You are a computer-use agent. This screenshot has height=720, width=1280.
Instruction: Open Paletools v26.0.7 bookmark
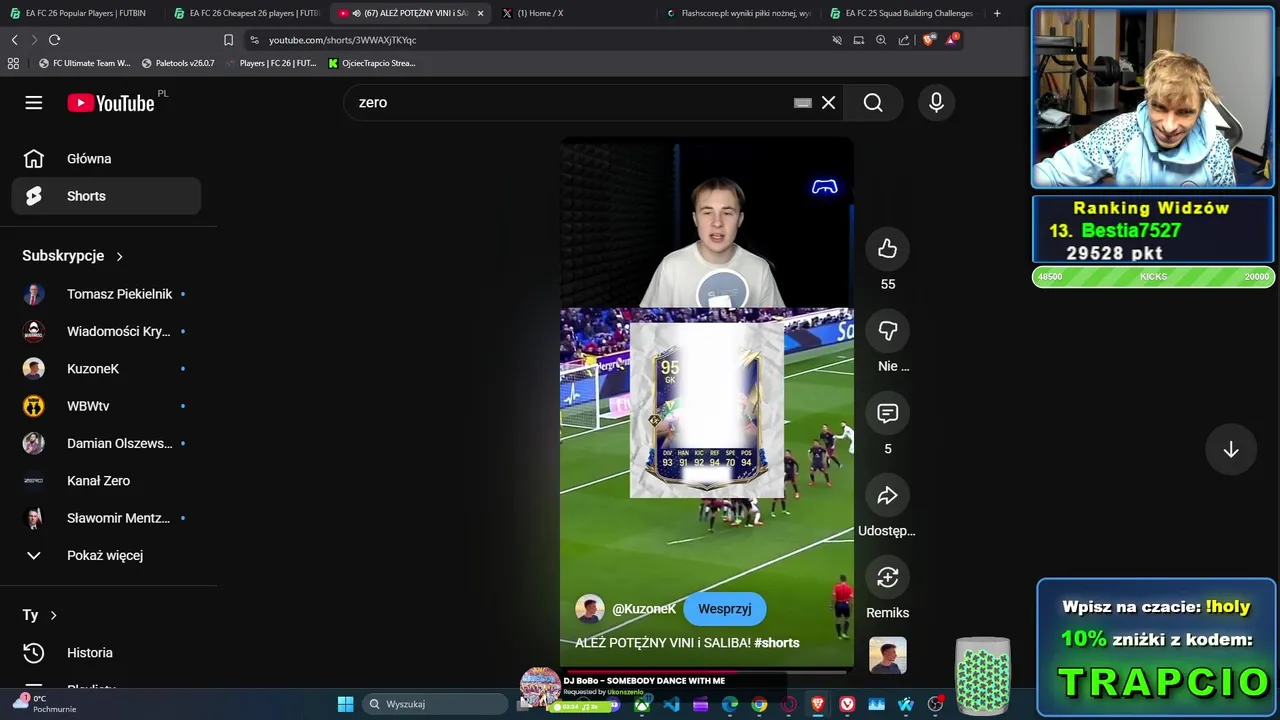[178, 63]
